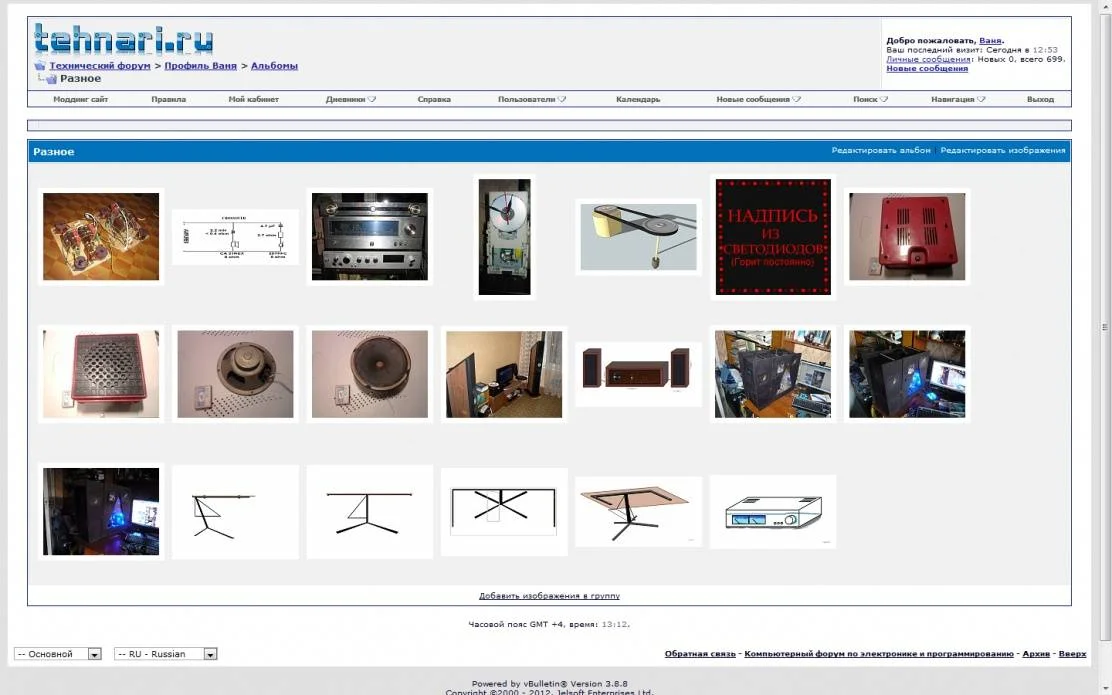
Task: Open the silver stereo receiver photo thumbnail
Action: [369, 236]
